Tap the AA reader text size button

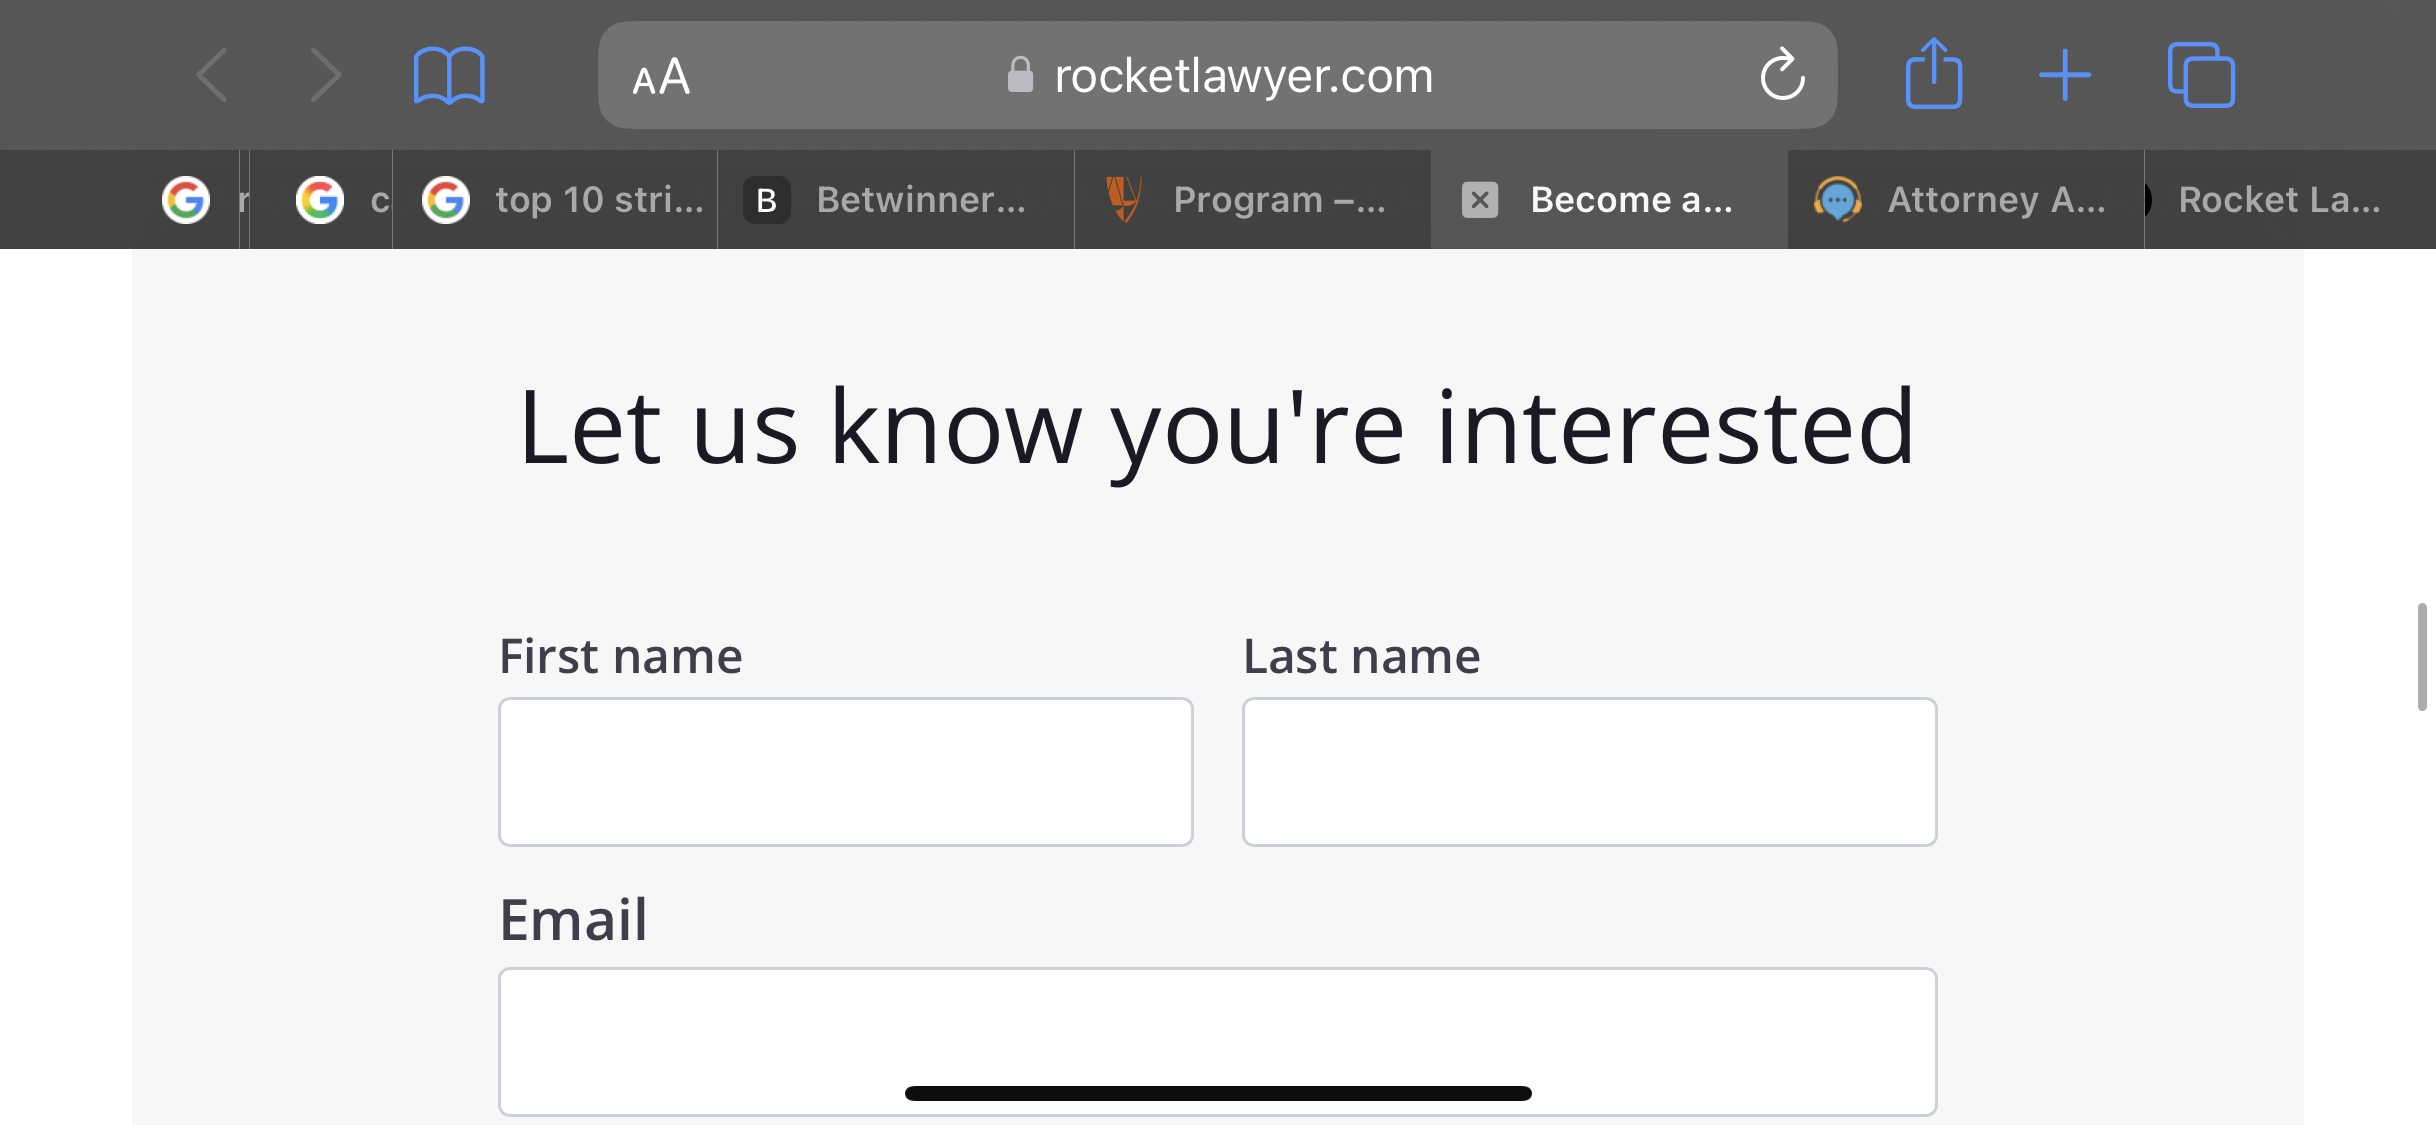[661, 76]
